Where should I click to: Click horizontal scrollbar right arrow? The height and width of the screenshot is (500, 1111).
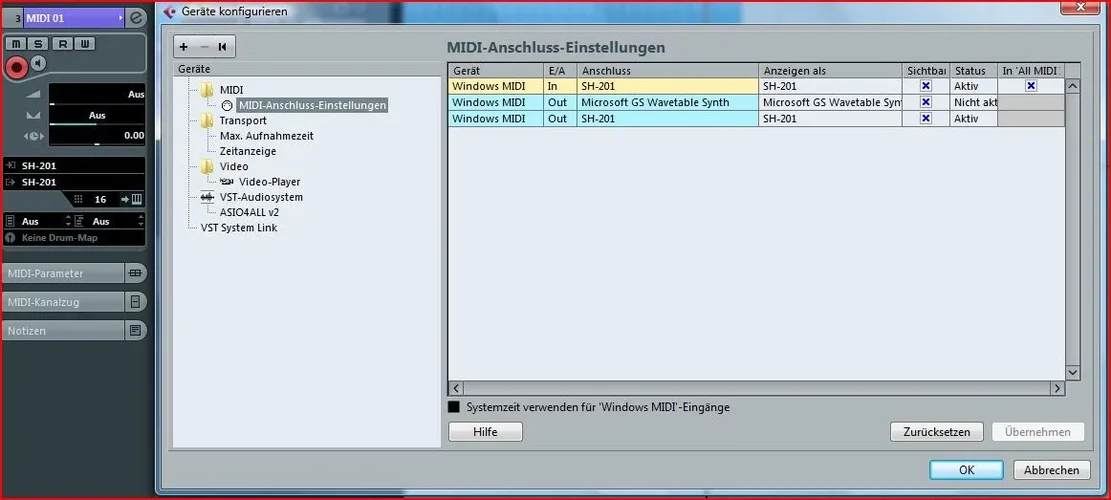point(1057,388)
